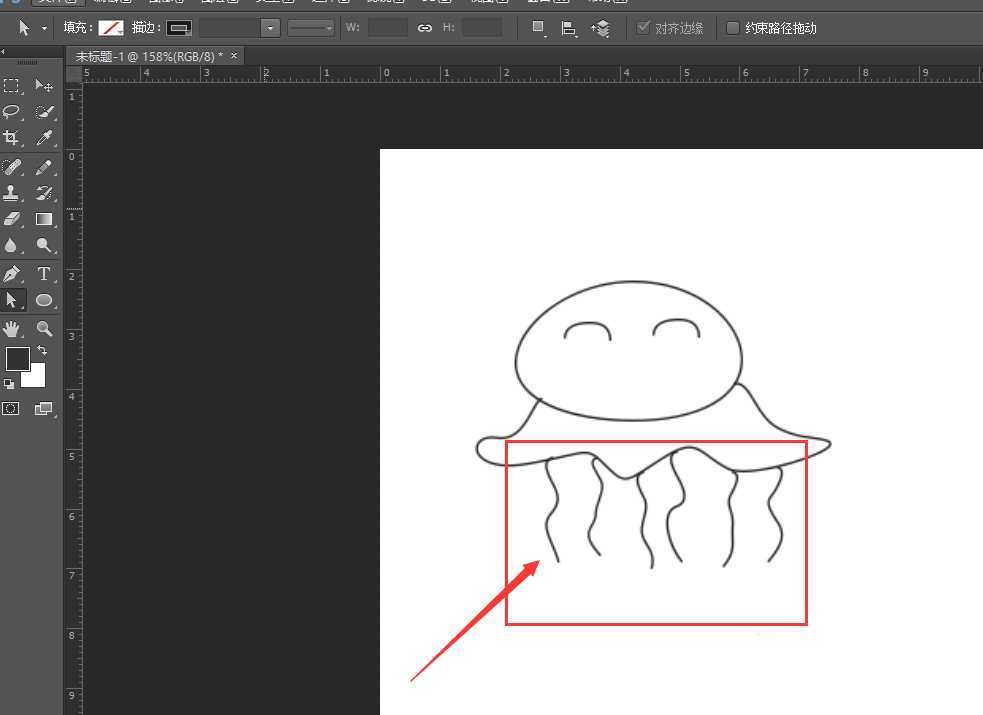This screenshot has width=983, height=715.
Task: Select the Clone Stamp tool
Action: pos(12,193)
